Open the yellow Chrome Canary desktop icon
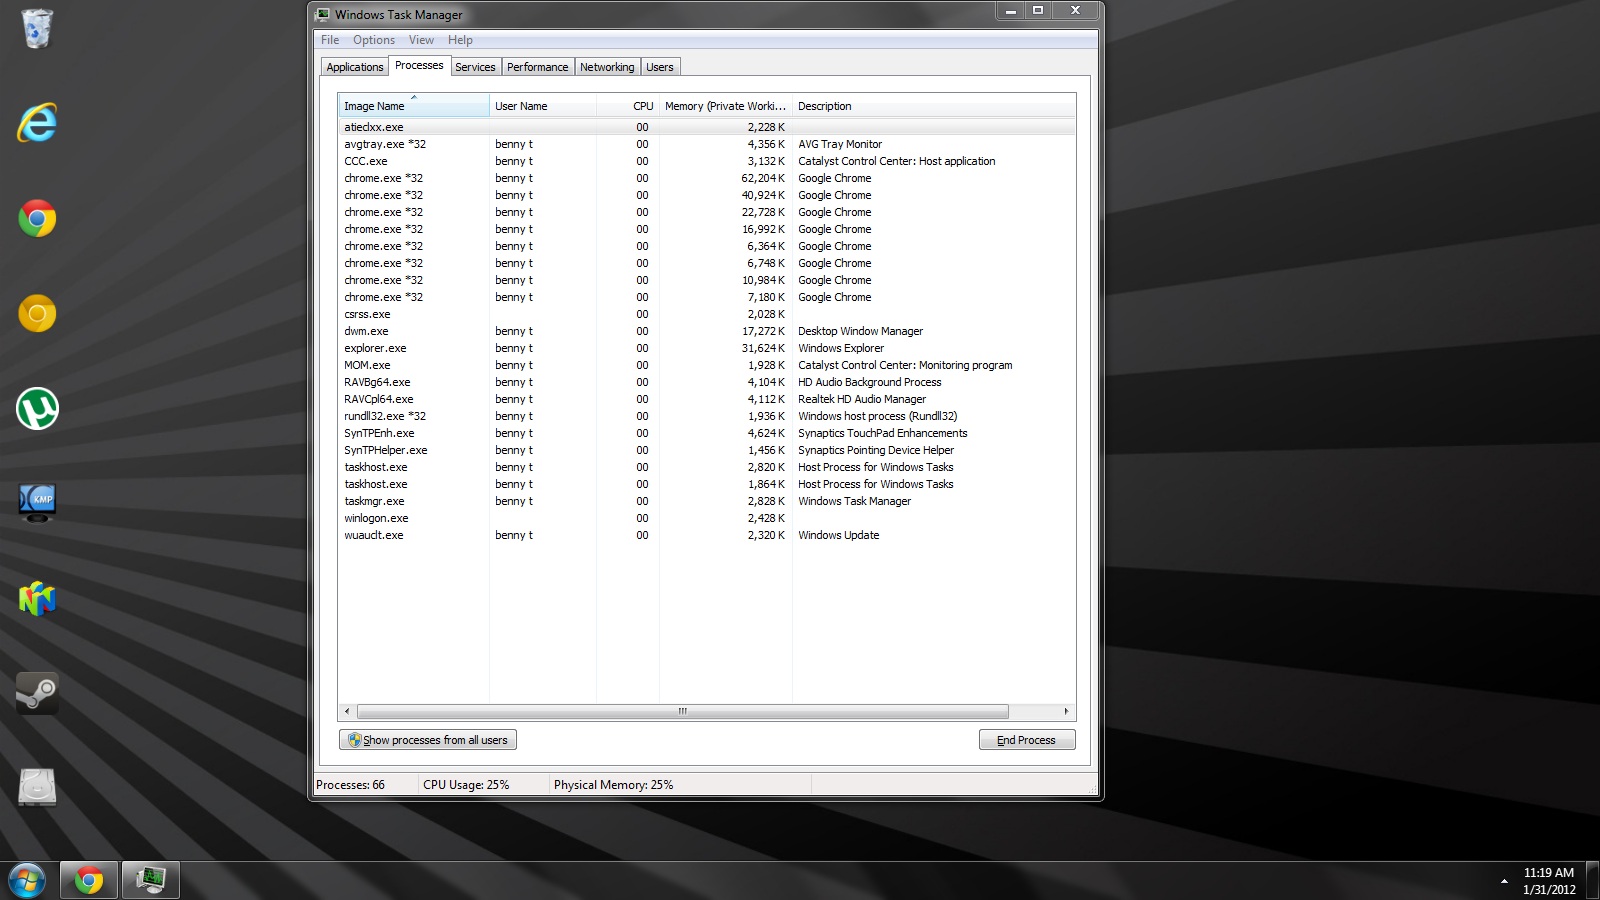The width and height of the screenshot is (1600, 900). (37, 314)
